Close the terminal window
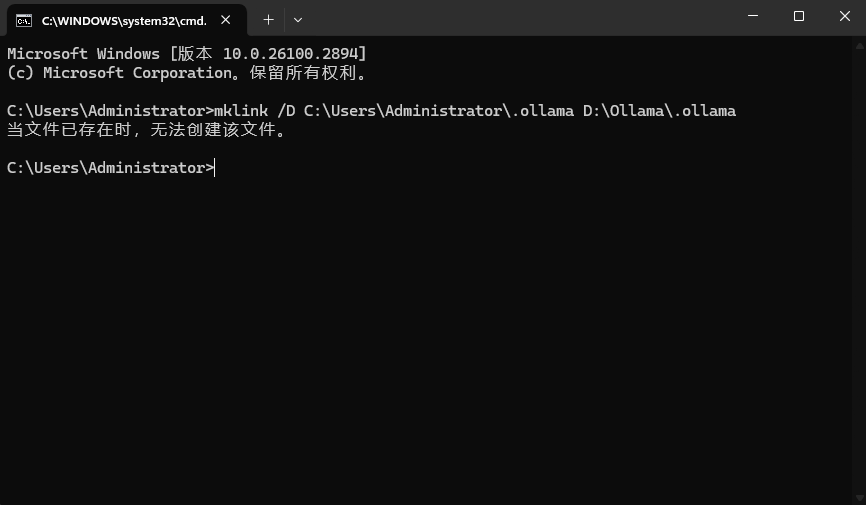This screenshot has height=505, width=866. (x=844, y=16)
